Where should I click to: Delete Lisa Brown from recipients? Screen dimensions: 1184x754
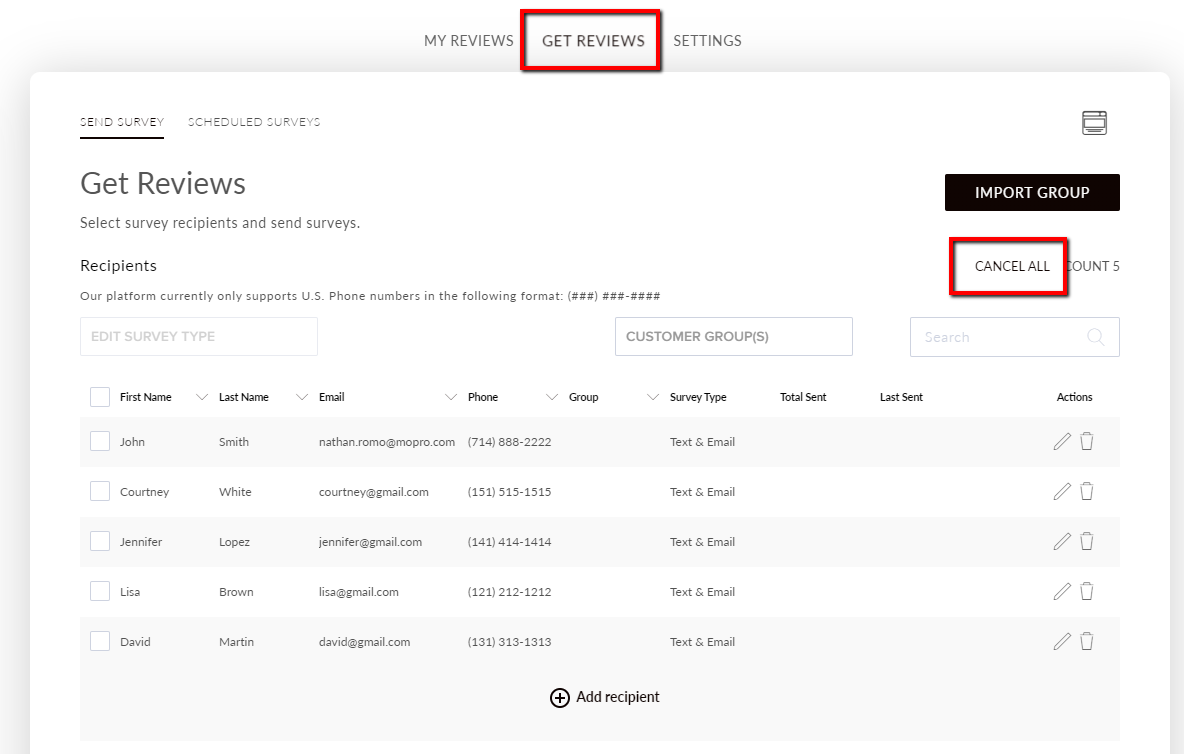(x=1087, y=592)
